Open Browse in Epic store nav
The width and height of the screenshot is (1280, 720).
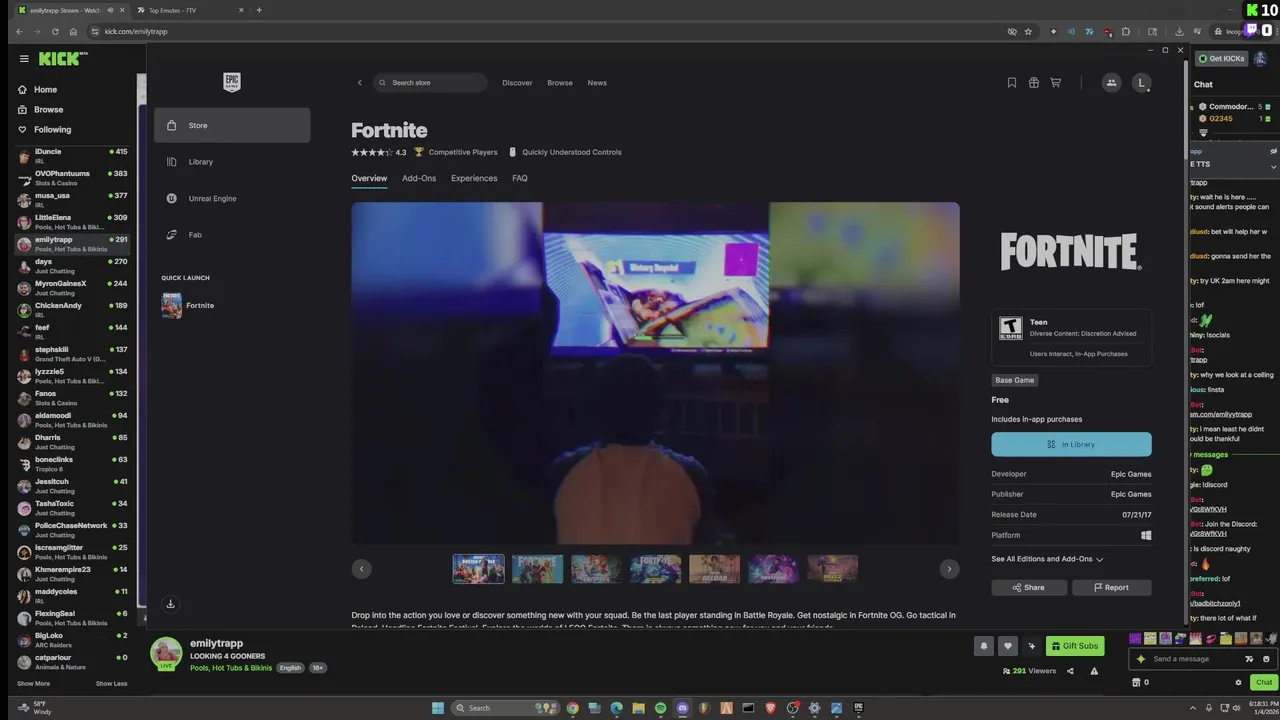pyautogui.click(x=560, y=83)
